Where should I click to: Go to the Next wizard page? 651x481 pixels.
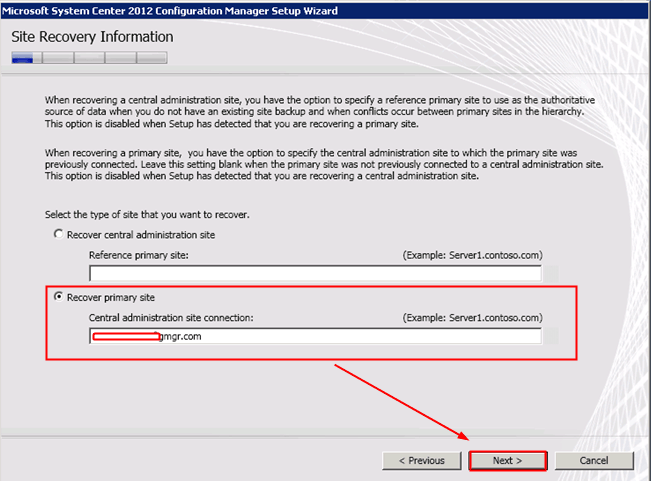(508, 461)
